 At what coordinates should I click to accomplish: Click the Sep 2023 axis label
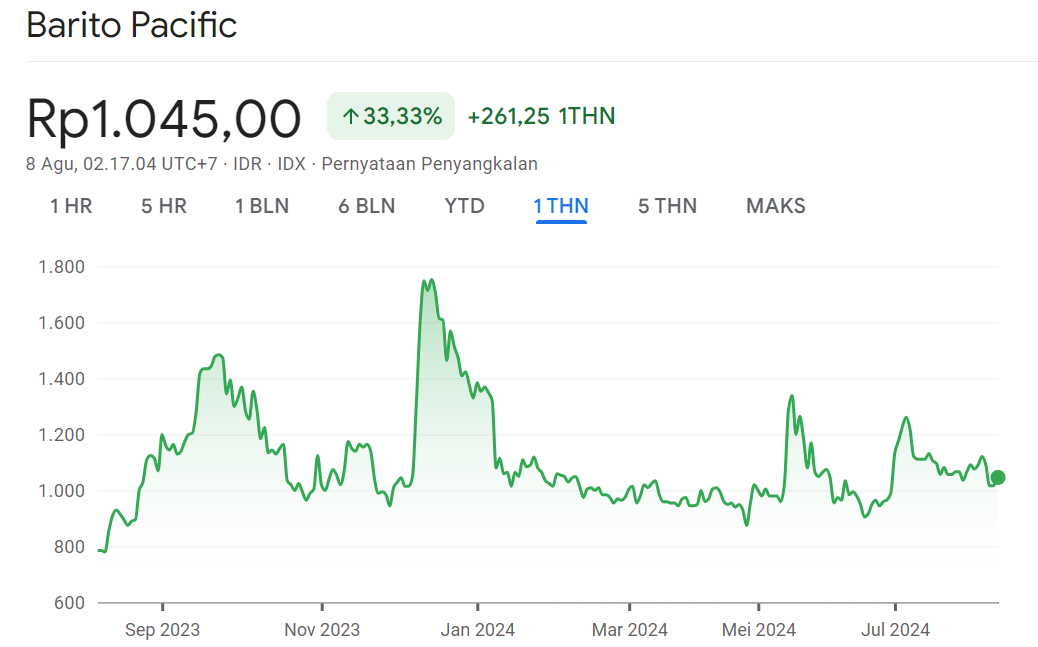[162, 630]
